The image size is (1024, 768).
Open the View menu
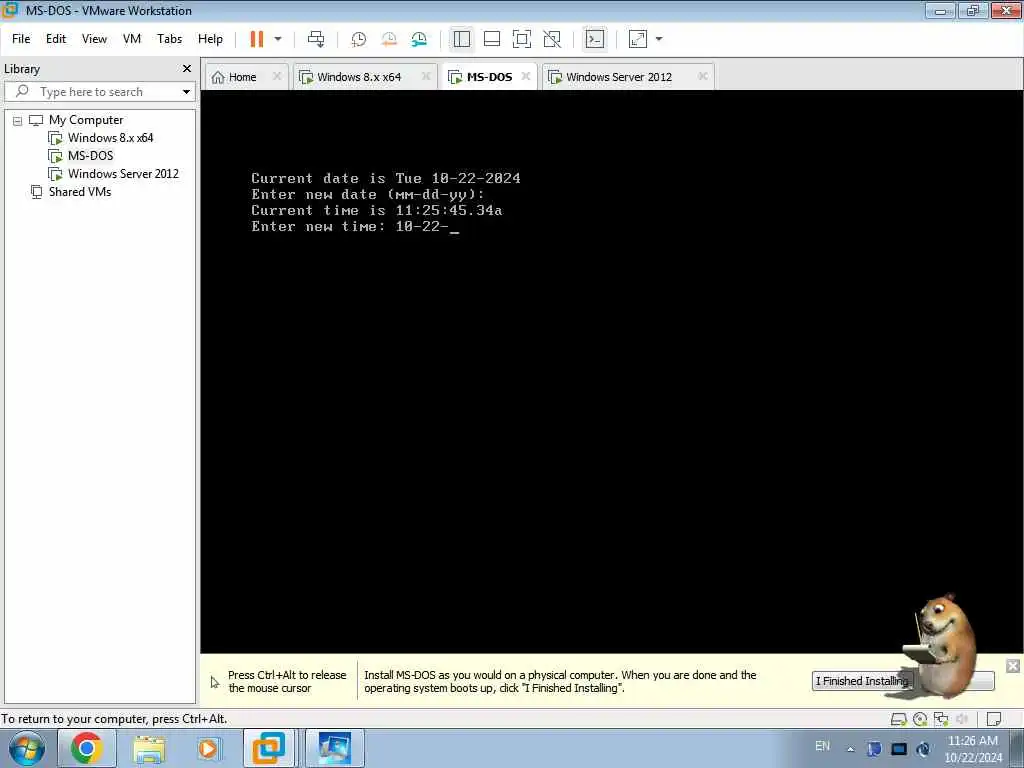pos(94,39)
